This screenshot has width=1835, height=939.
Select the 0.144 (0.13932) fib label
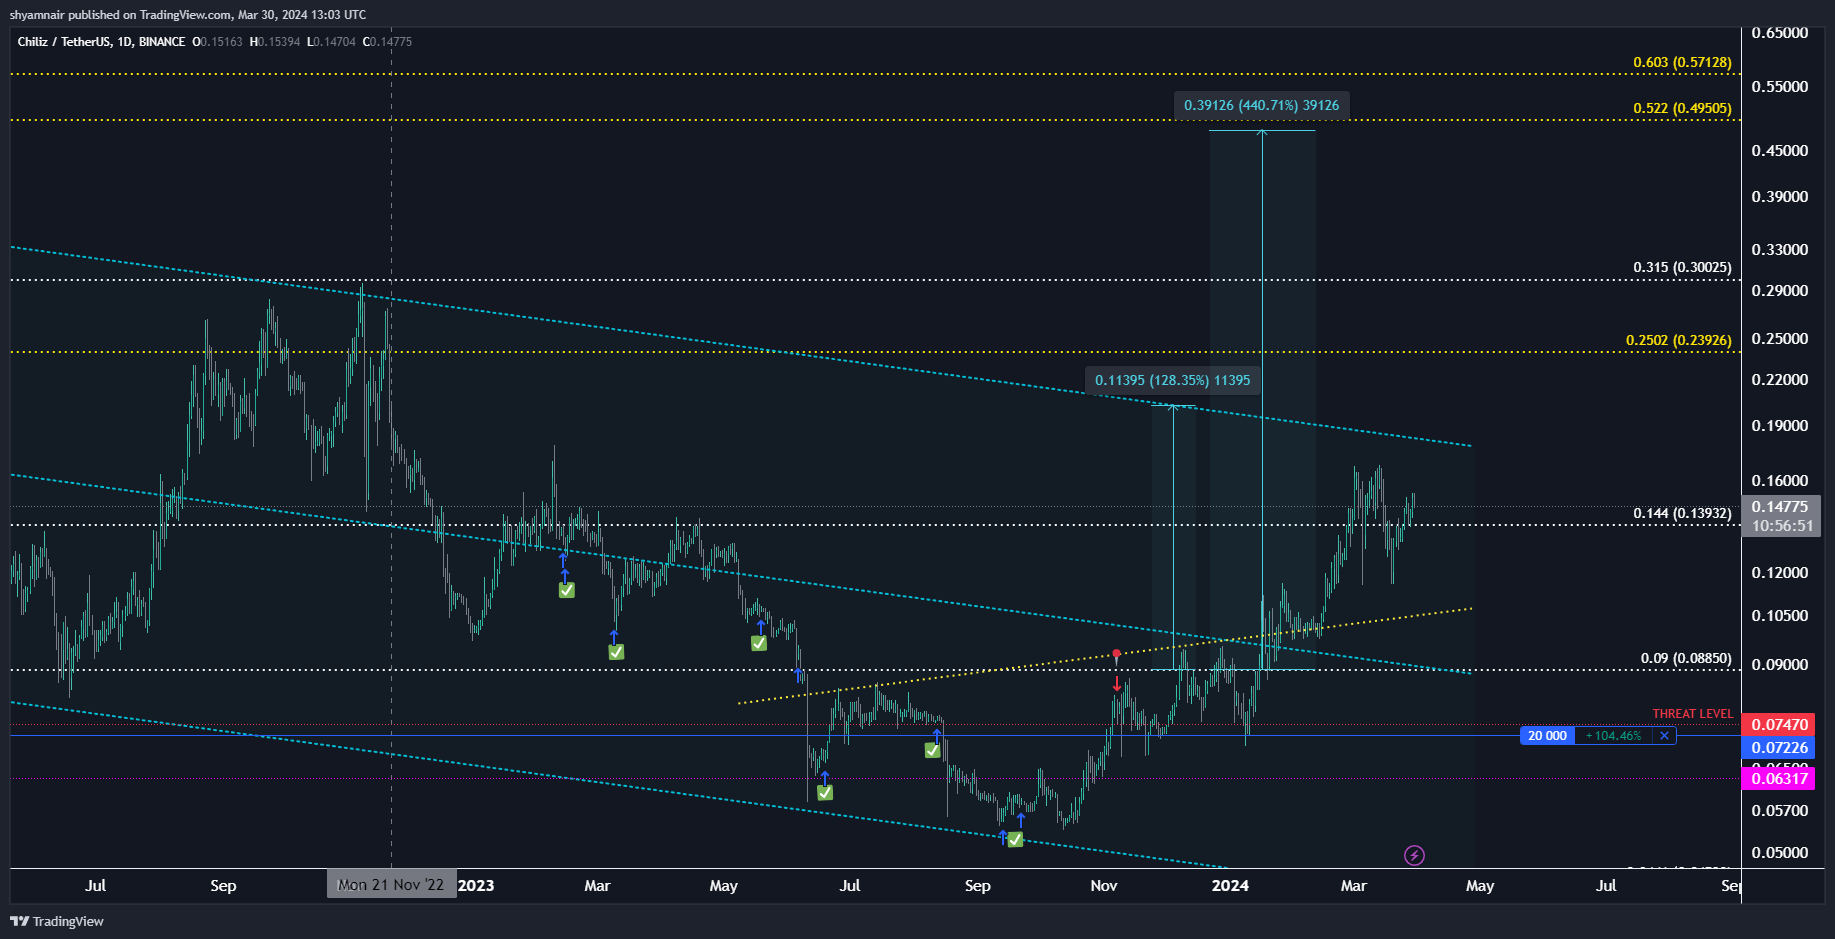1682,513
